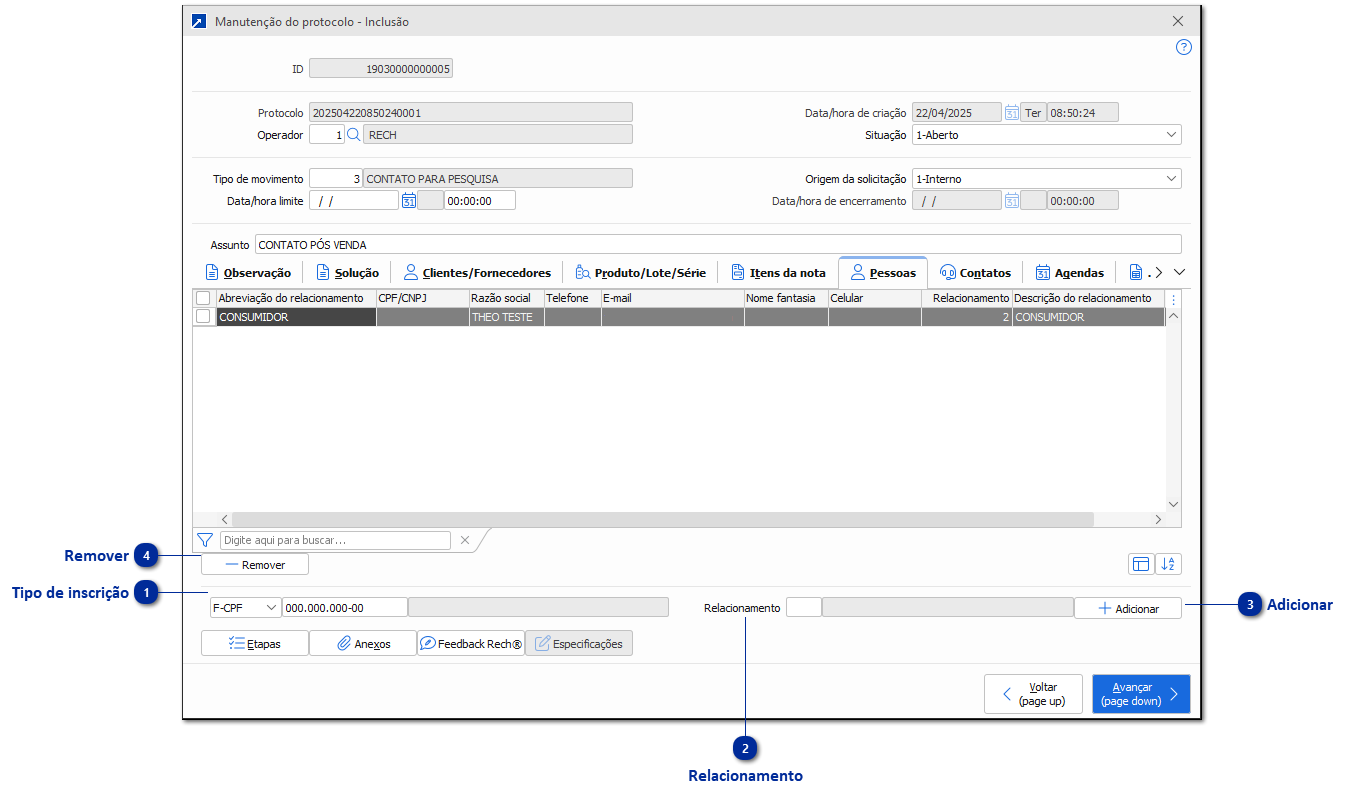Sort by the CPF/CNPJ column header
The image size is (1349, 802).
[422, 298]
